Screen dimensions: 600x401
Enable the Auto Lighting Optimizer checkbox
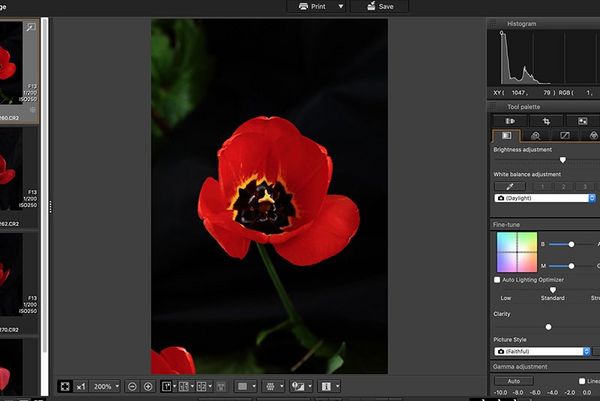(x=497, y=280)
